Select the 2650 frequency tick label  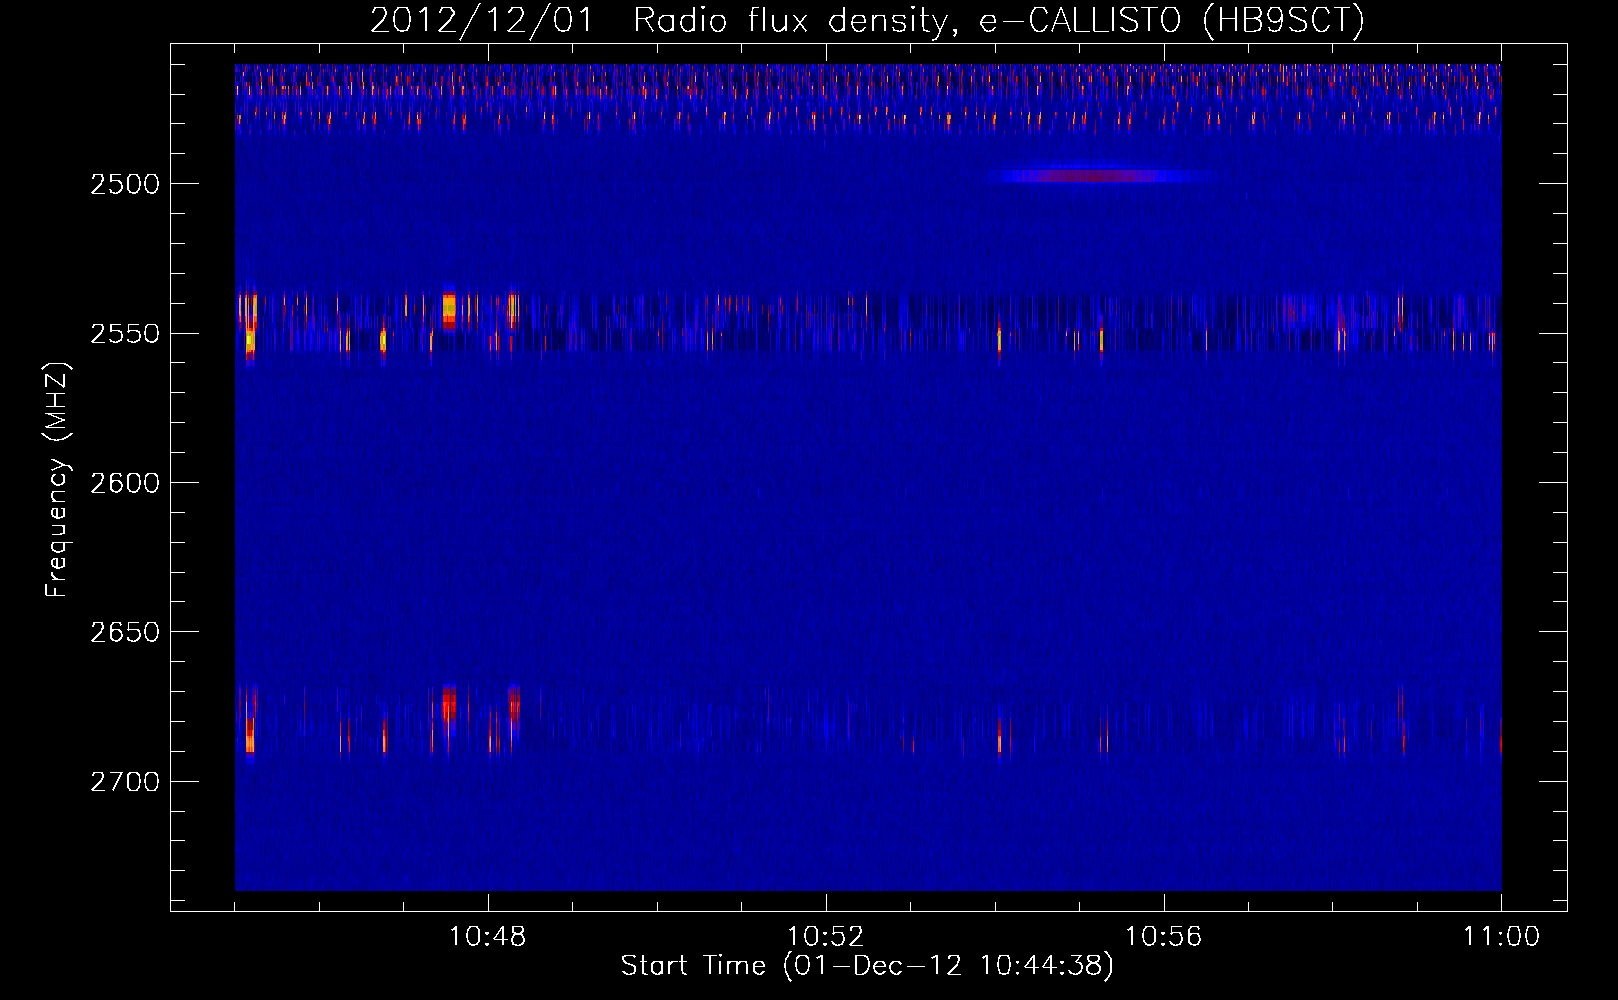click(125, 632)
